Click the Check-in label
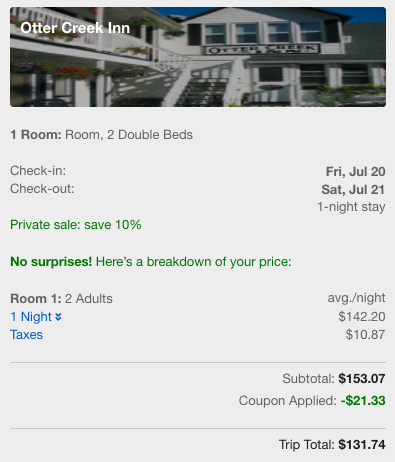 pyautogui.click(x=38, y=171)
